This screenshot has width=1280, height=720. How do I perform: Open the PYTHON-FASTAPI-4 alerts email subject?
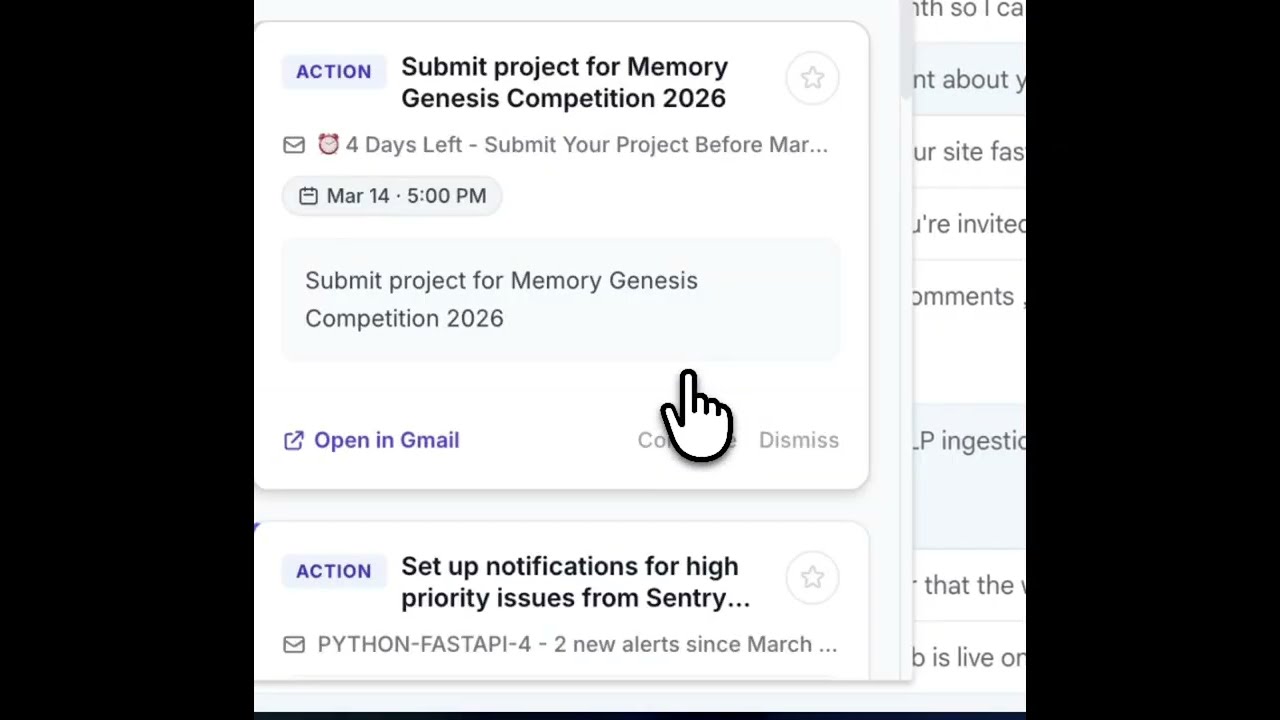click(x=576, y=645)
